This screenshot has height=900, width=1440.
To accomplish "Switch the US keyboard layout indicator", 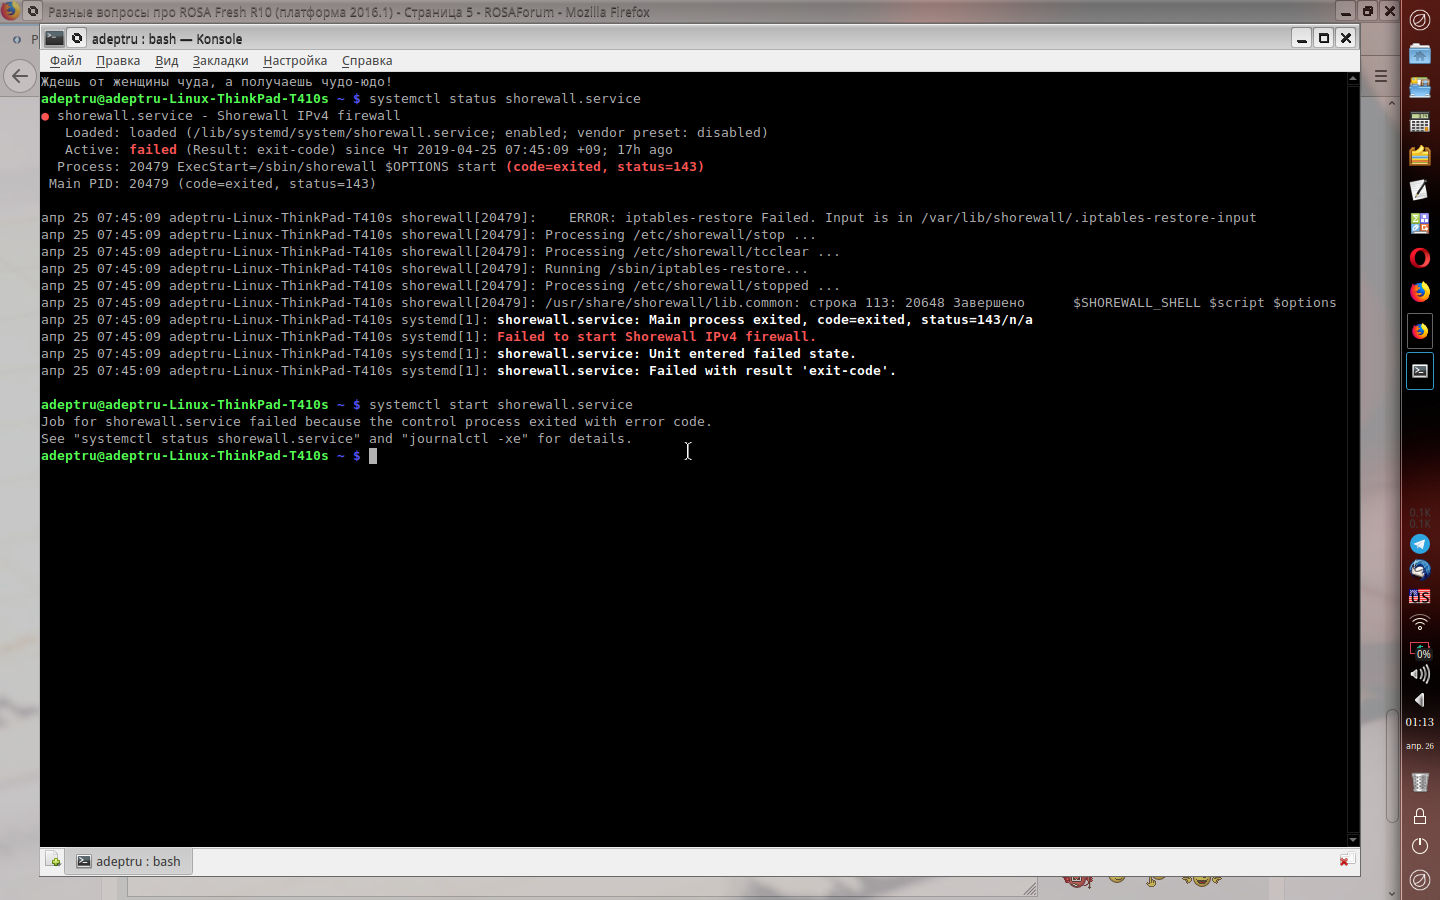I will coord(1419,596).
